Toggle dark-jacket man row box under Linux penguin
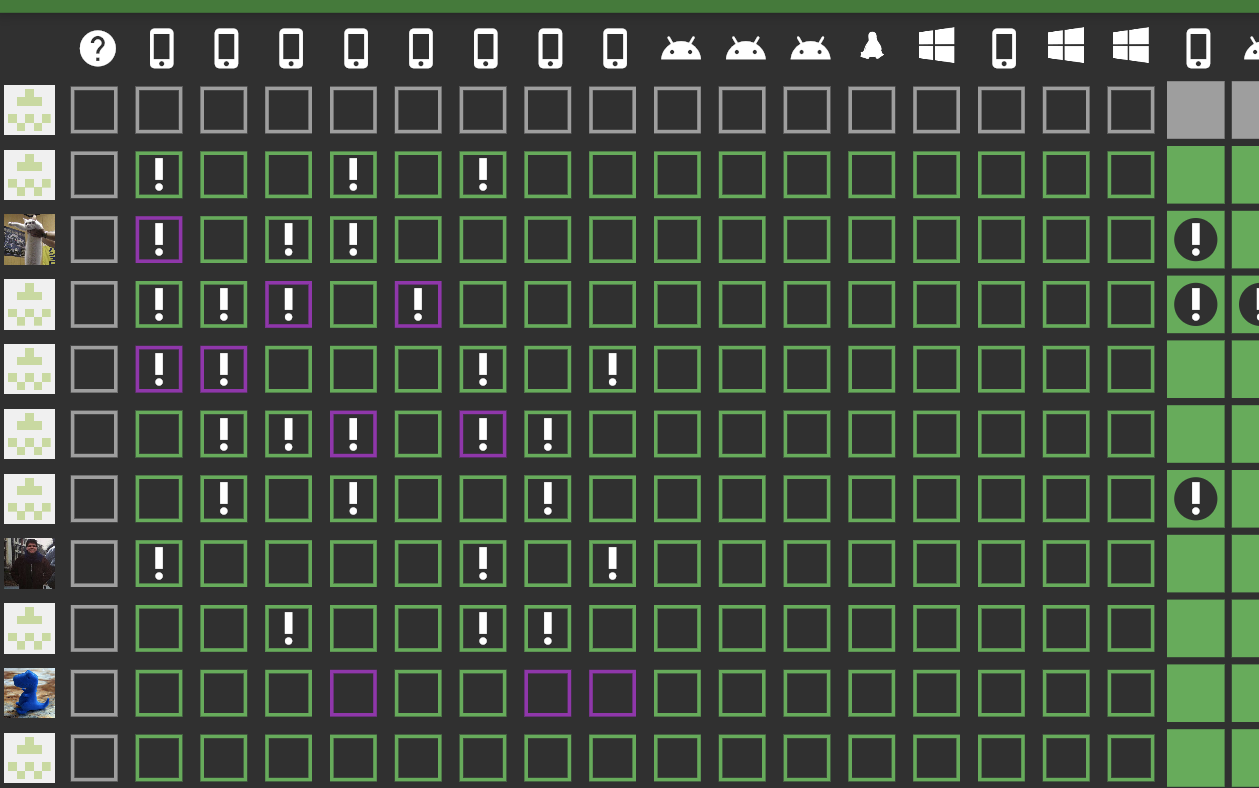The height and width of the screenshot is (788, 1259). tap(872, 563)
